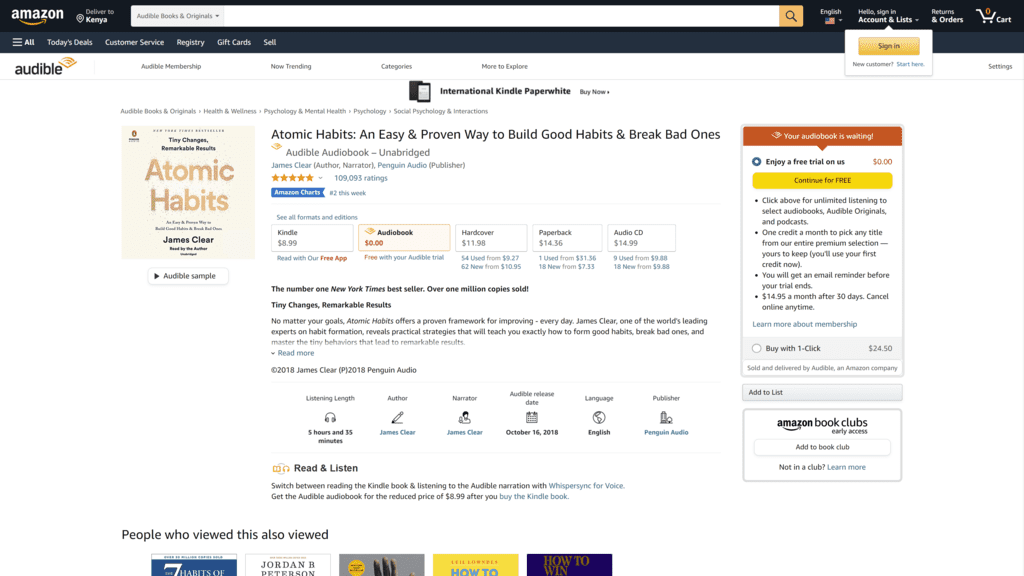This screenshot has width=1024, height=576.
Task: Select Buy with 1-Click option
Action: tap(756, 349)
